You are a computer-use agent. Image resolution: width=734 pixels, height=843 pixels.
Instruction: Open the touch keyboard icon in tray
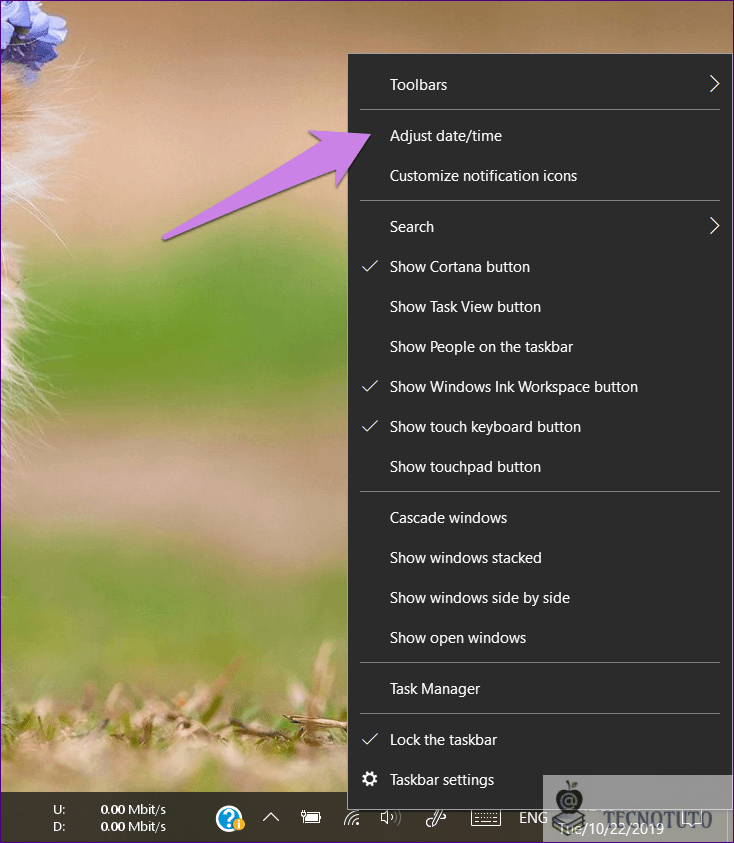coord(486,818)
